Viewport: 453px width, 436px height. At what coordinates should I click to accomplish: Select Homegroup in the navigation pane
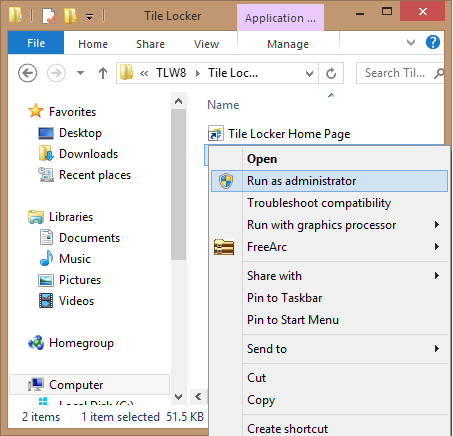81,343
